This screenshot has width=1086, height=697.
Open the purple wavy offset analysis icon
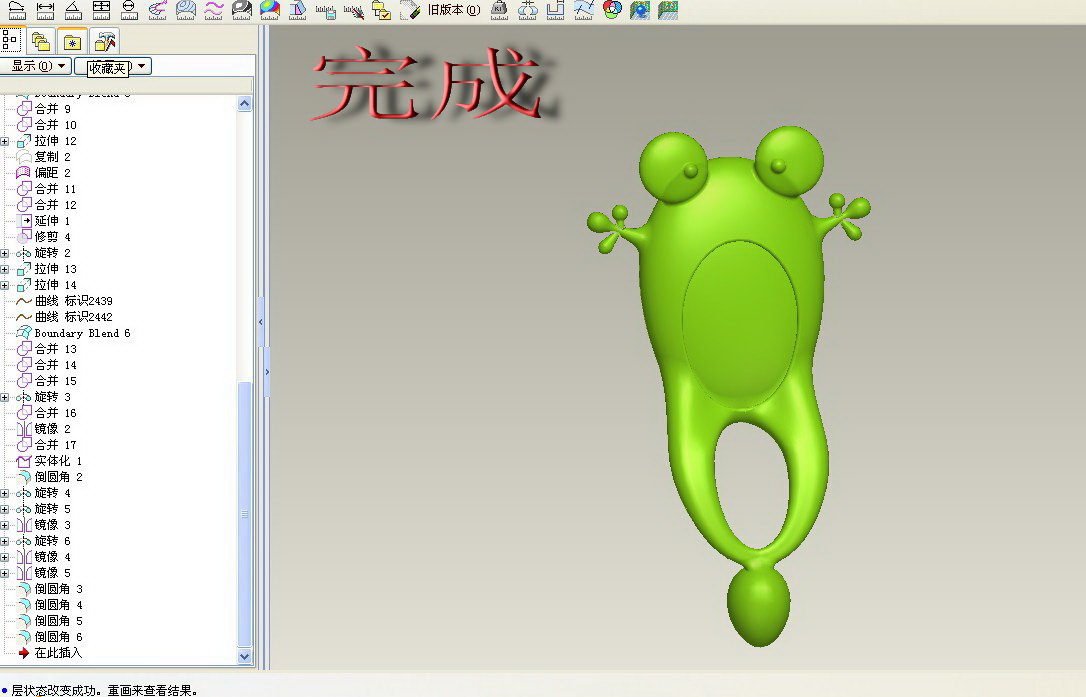pos(214,10)
